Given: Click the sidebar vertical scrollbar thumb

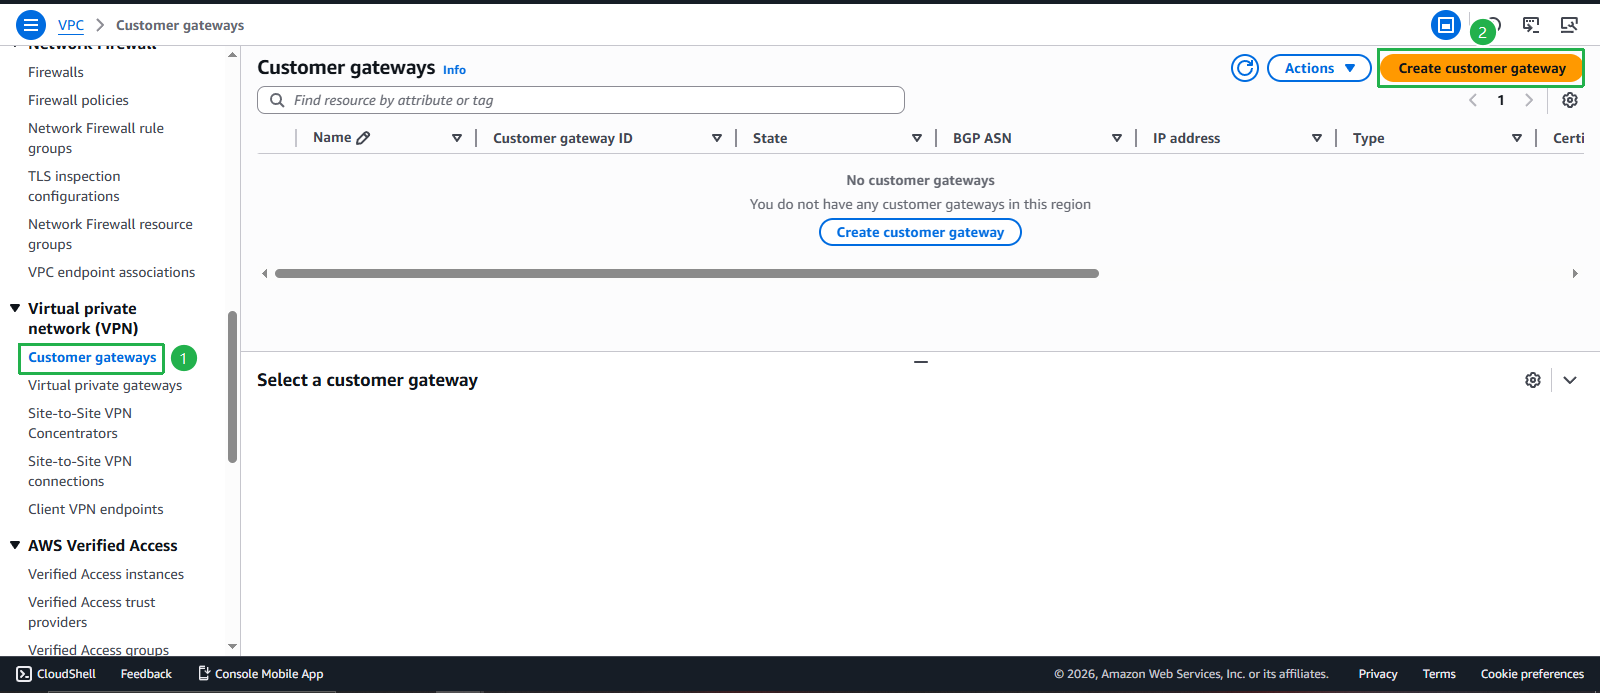Looking at the screenshot, I should tap(232, 387).
